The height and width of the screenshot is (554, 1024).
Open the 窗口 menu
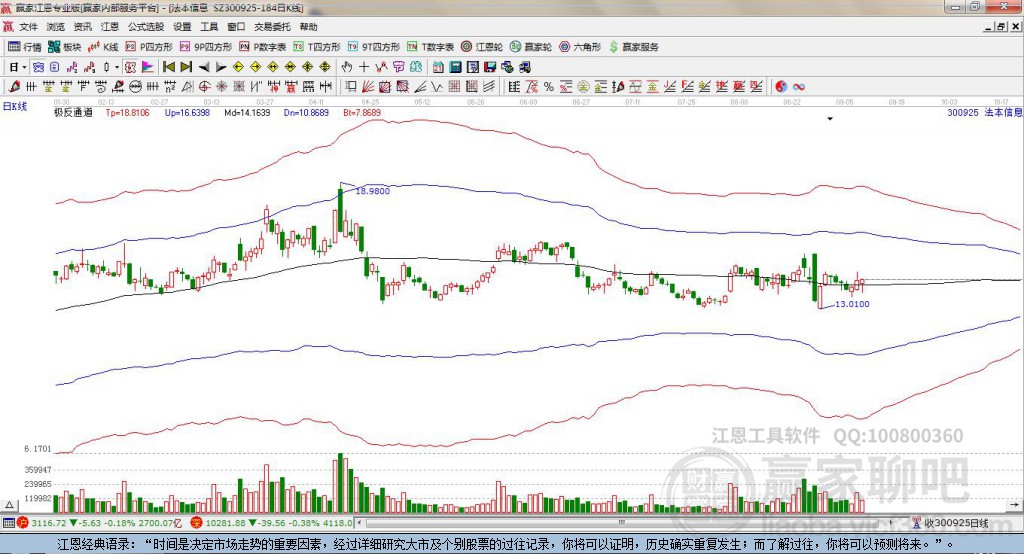coord(236,27)
